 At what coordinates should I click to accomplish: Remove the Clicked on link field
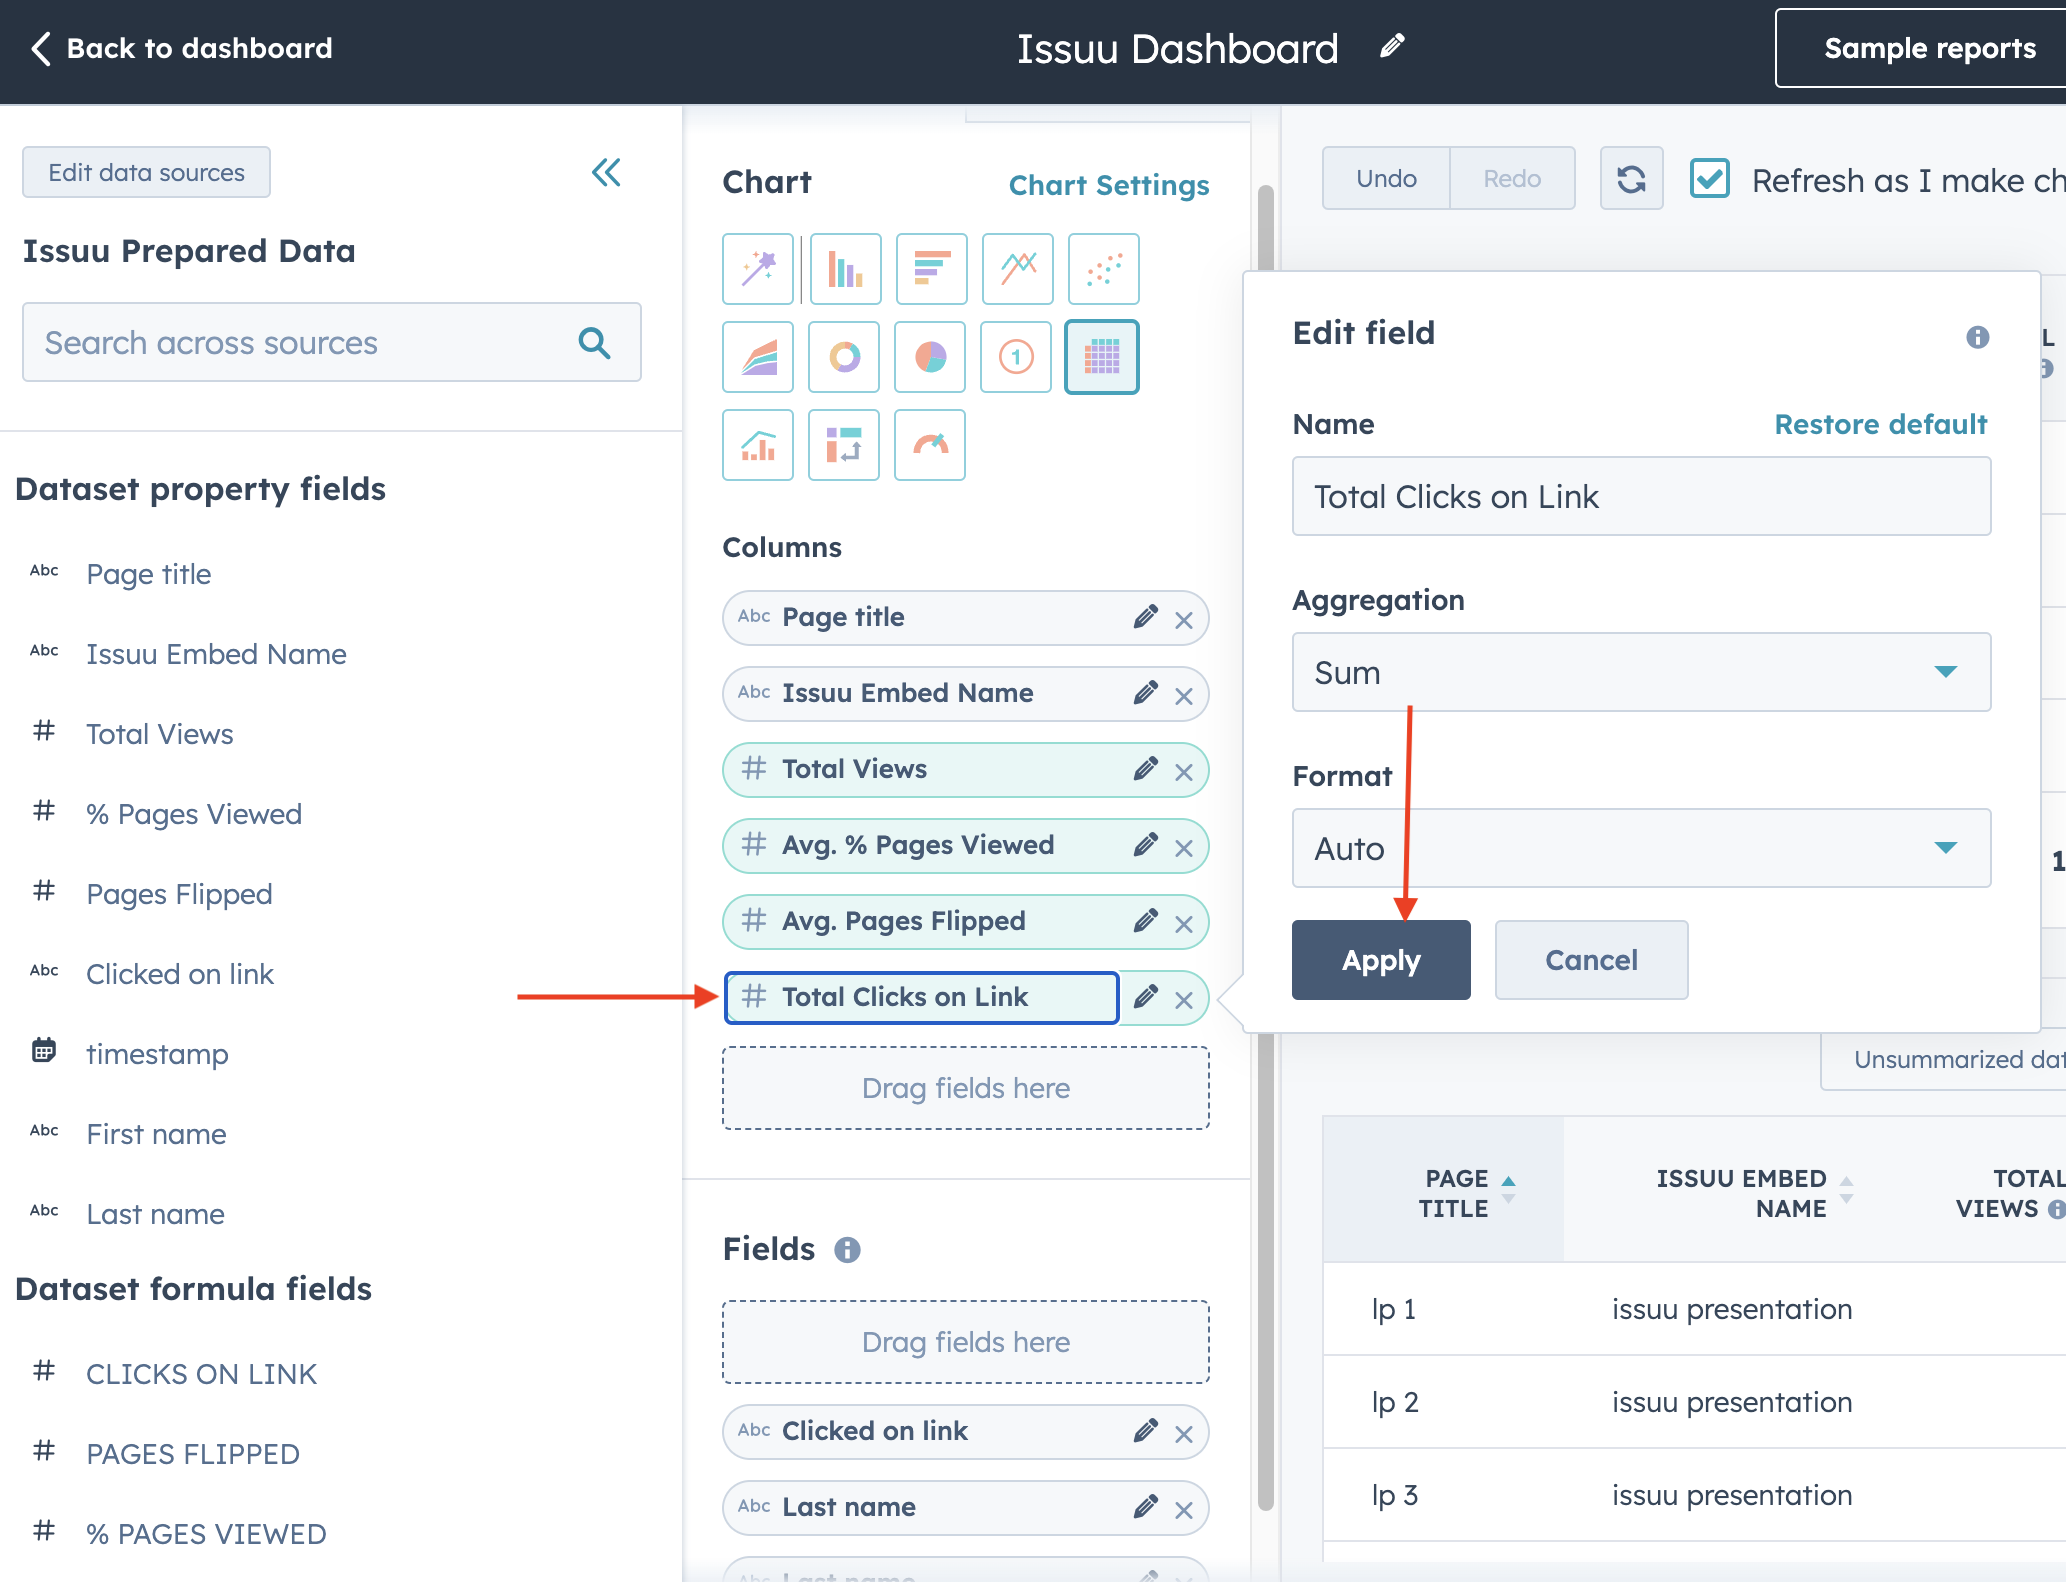point(1184,1434)
